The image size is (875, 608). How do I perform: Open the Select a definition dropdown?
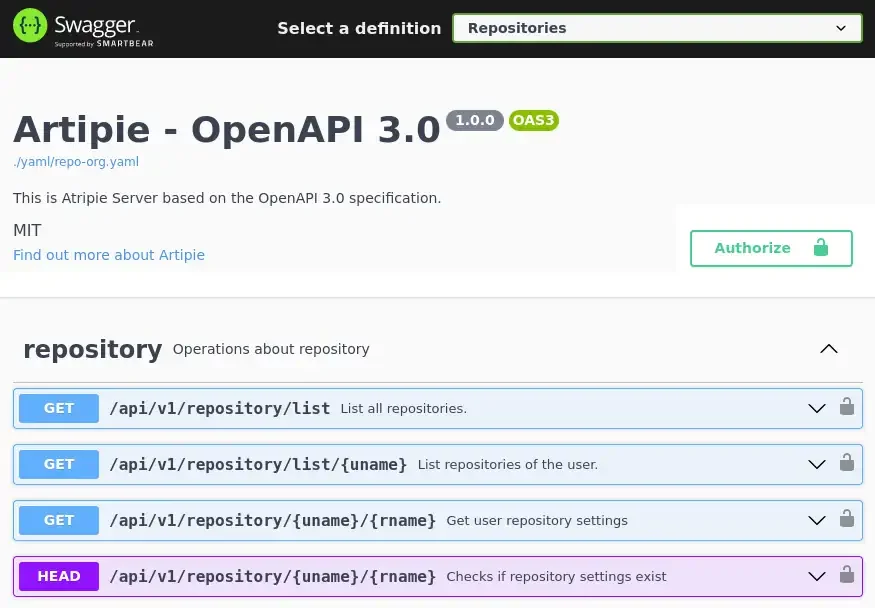(x=657, y=28)
